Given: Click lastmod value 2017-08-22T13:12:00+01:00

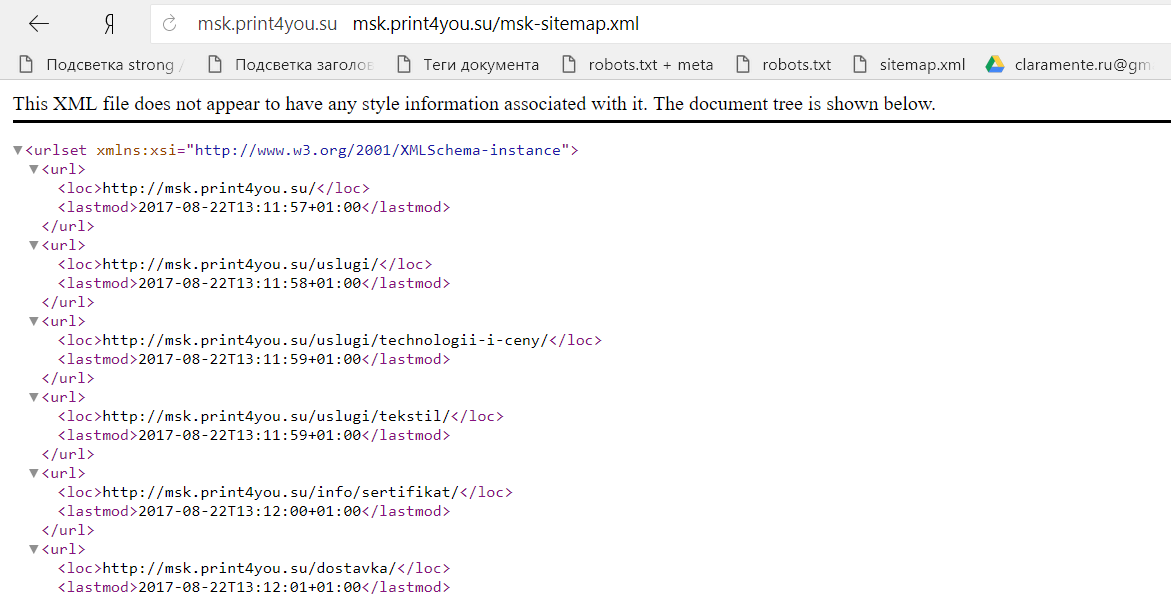Looking at the screenshot, I should click(249, 512).
